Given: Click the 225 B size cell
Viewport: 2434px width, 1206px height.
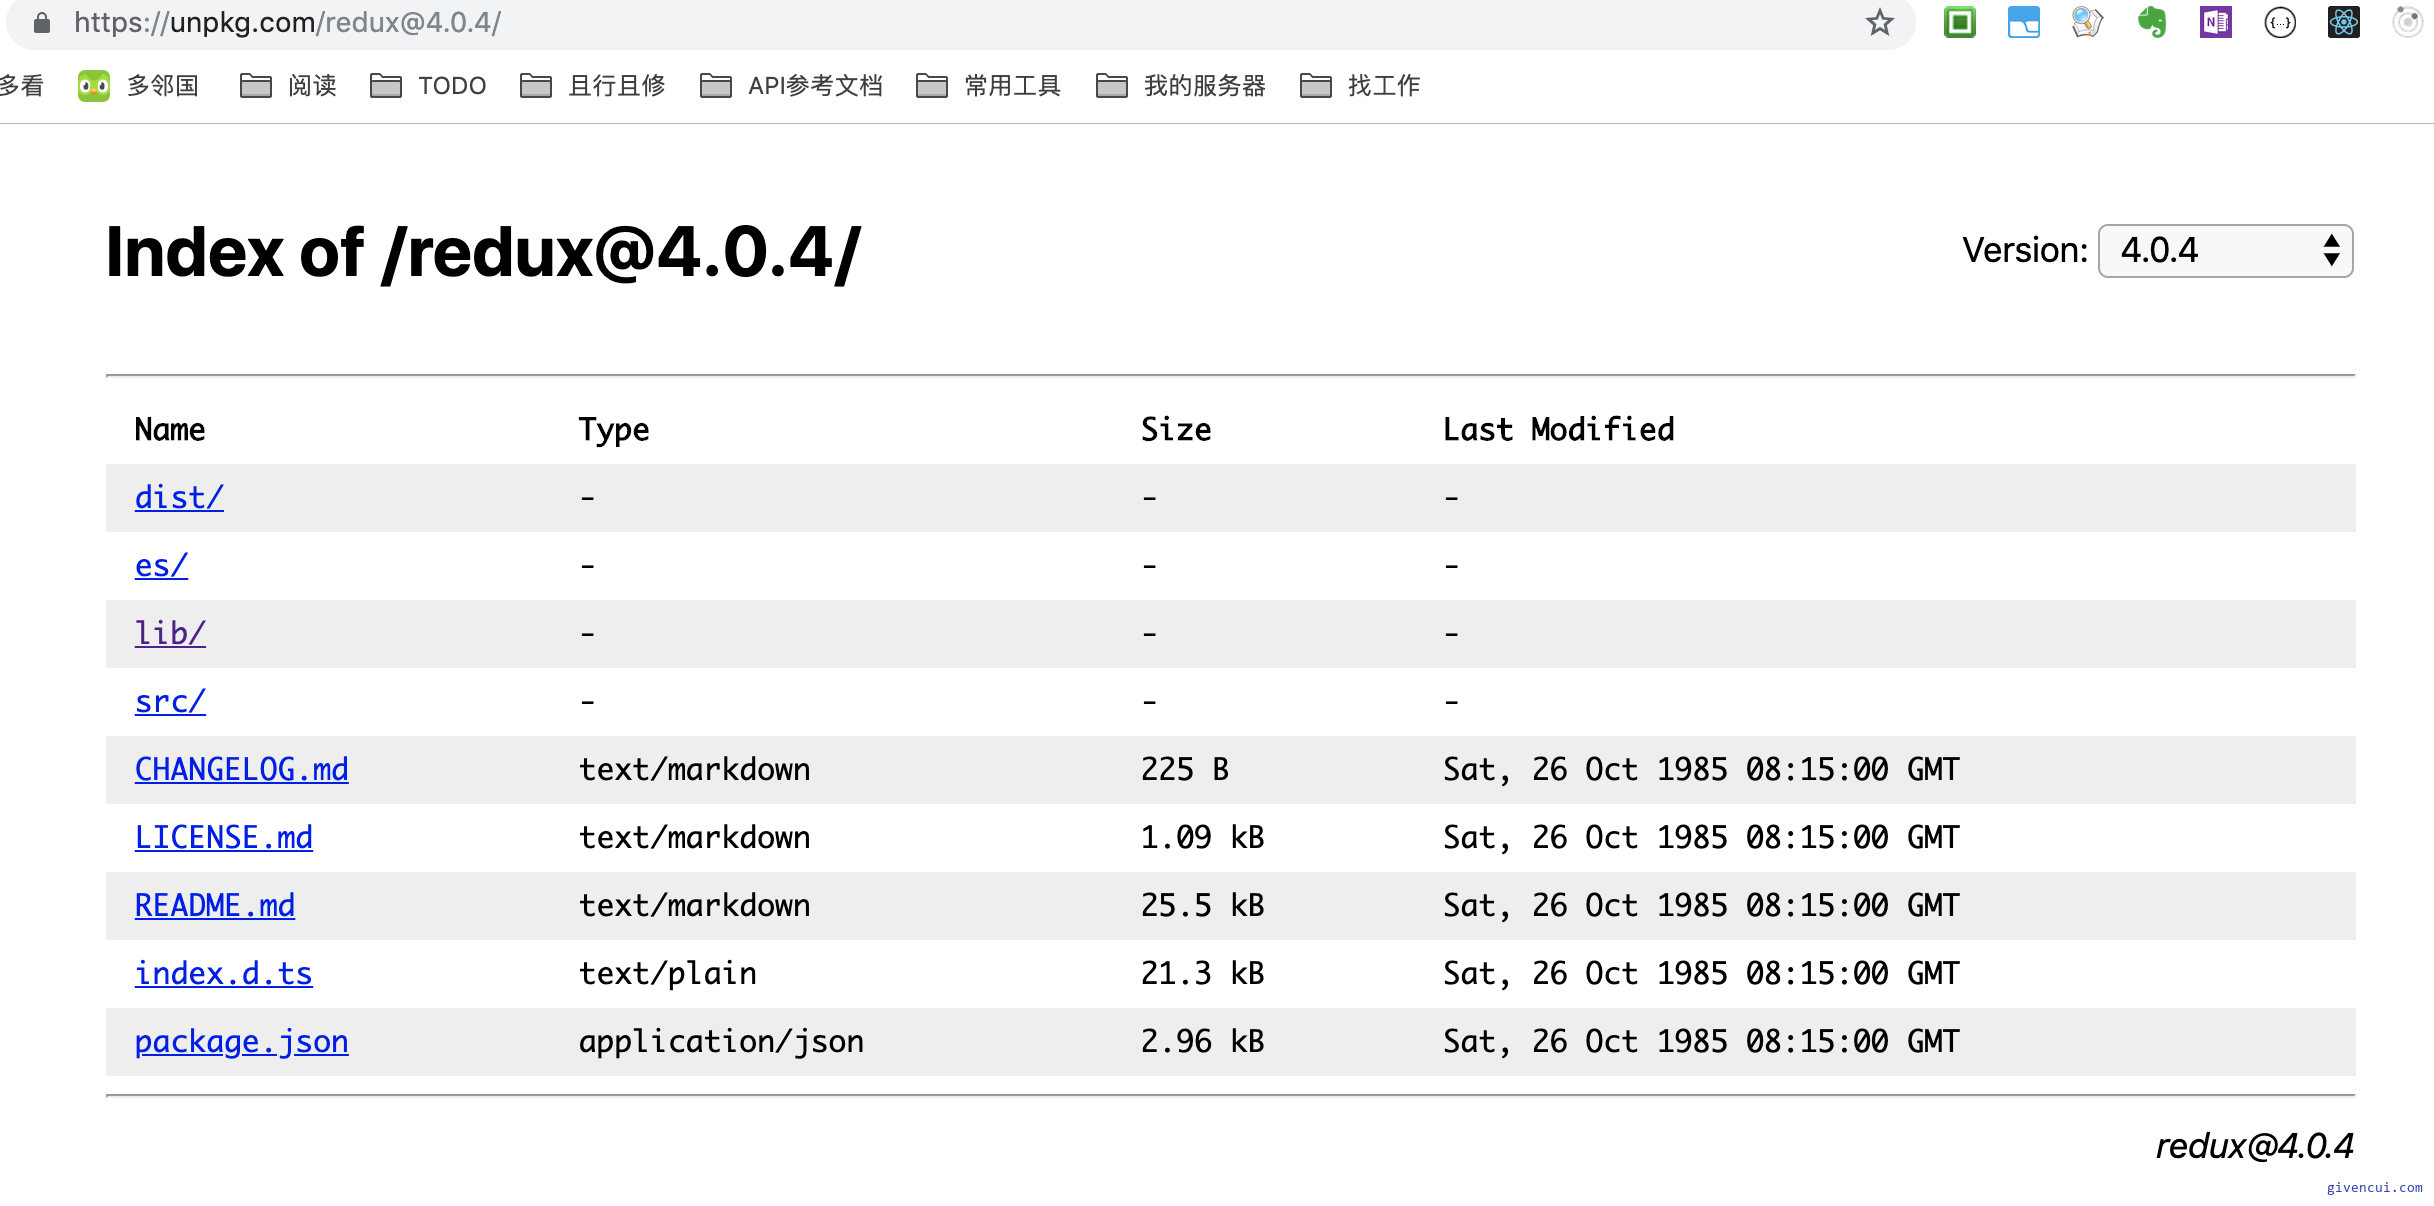Looking at the screenshot, I should [1184, 769].
